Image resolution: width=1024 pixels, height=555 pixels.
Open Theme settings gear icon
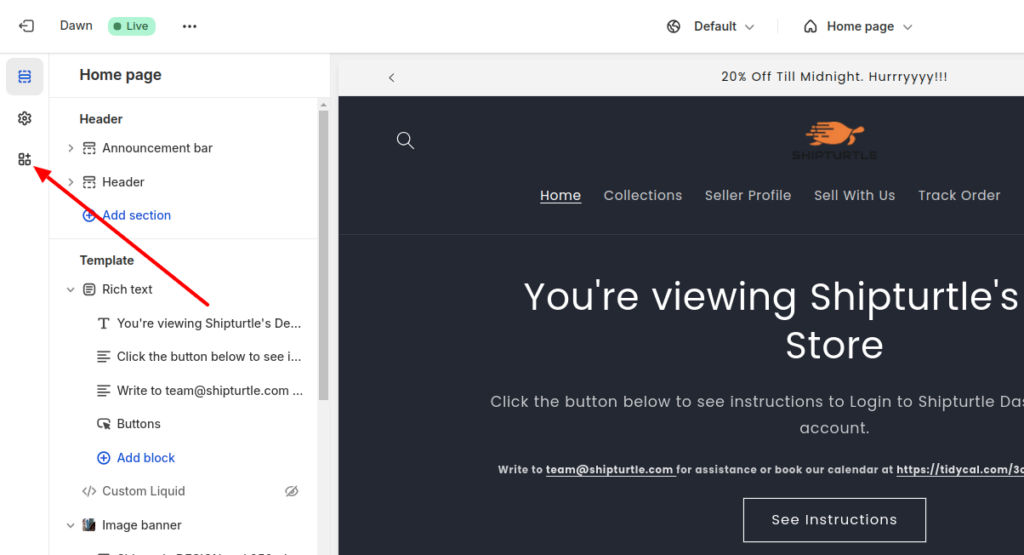tap(25, 118)
